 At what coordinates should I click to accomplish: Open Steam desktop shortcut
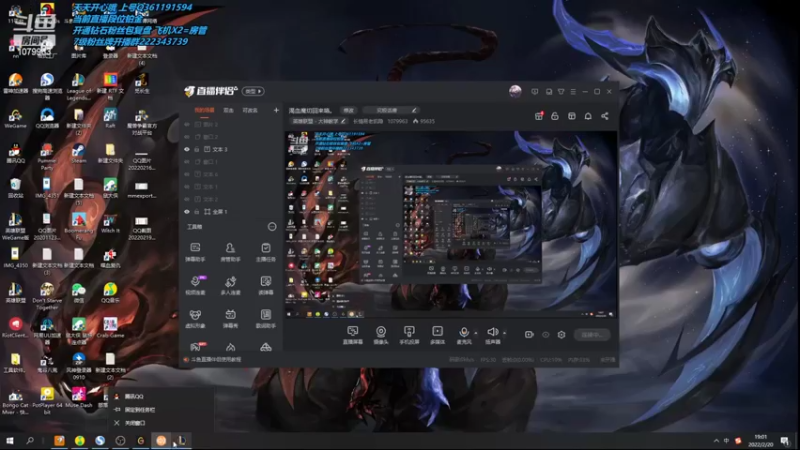[x=78, y=153]
